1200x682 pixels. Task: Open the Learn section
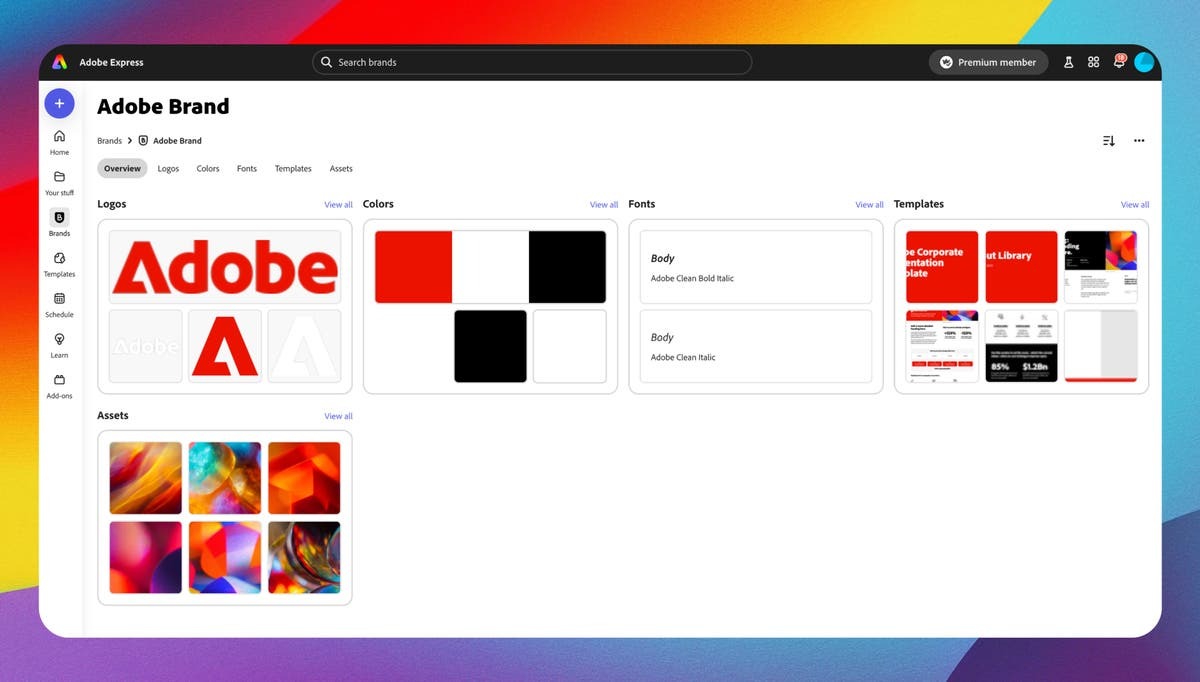pyautogui.click(x=59, y=343)
